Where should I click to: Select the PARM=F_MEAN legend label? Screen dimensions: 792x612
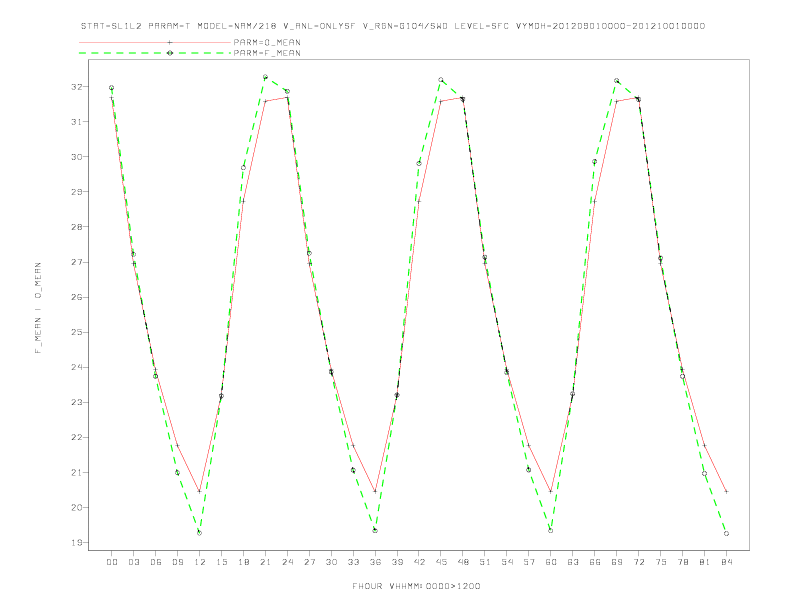[267, 53]
